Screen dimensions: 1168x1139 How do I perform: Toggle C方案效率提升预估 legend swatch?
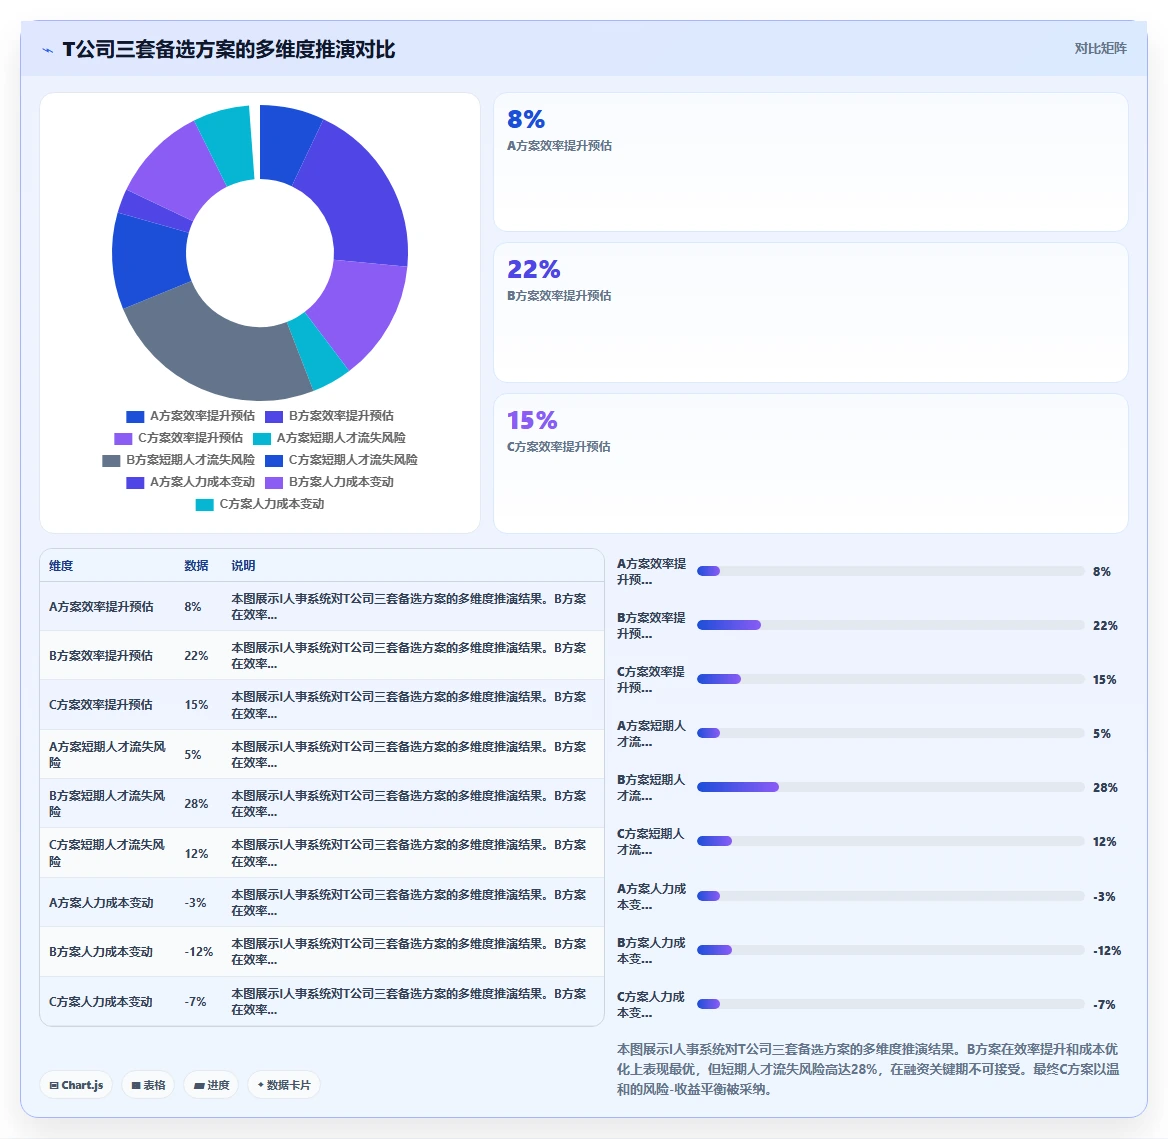123,438
